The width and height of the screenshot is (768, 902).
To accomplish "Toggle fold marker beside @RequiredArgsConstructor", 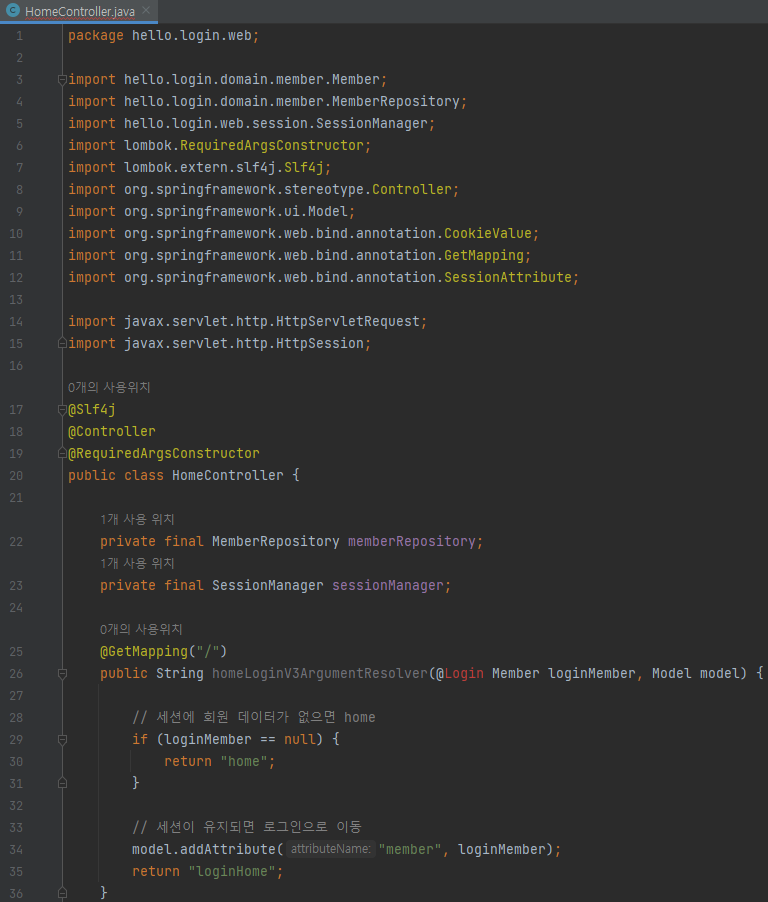I will click(x=62, y=453).
